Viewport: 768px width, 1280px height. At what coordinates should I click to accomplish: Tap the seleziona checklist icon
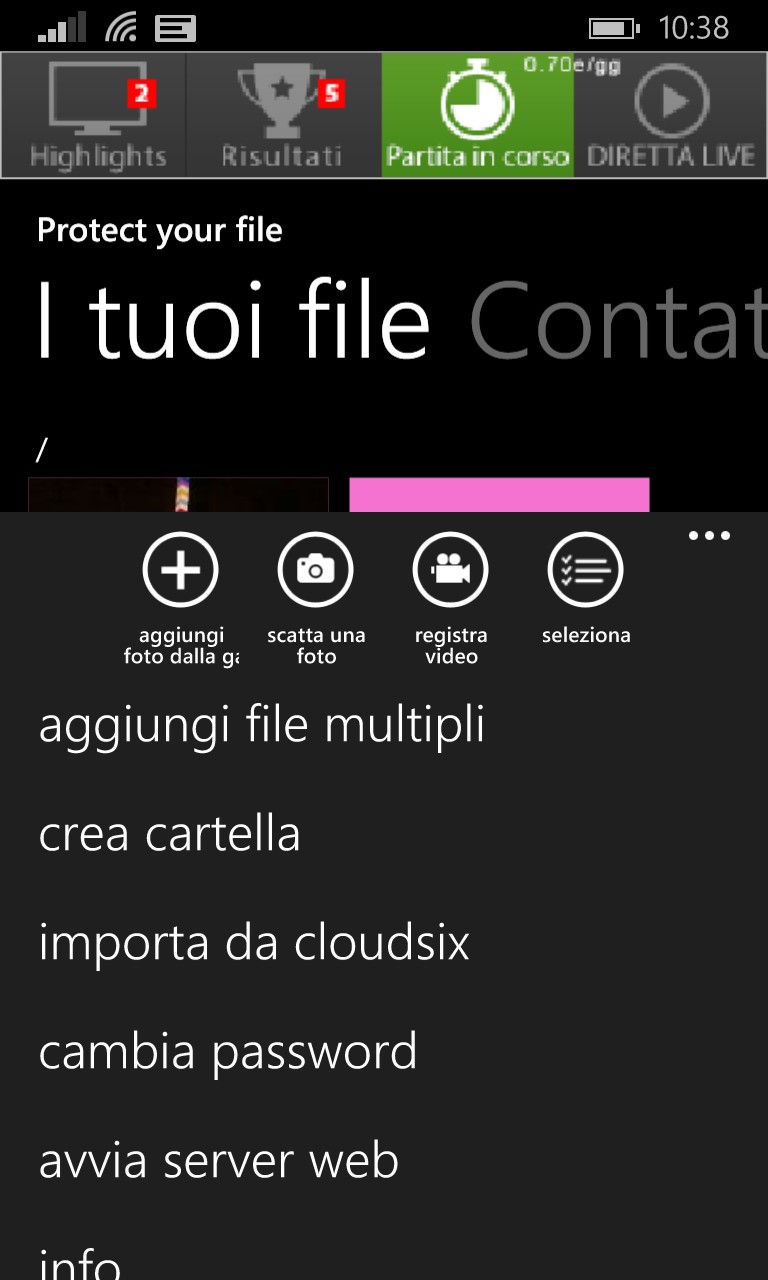[586, 570]
